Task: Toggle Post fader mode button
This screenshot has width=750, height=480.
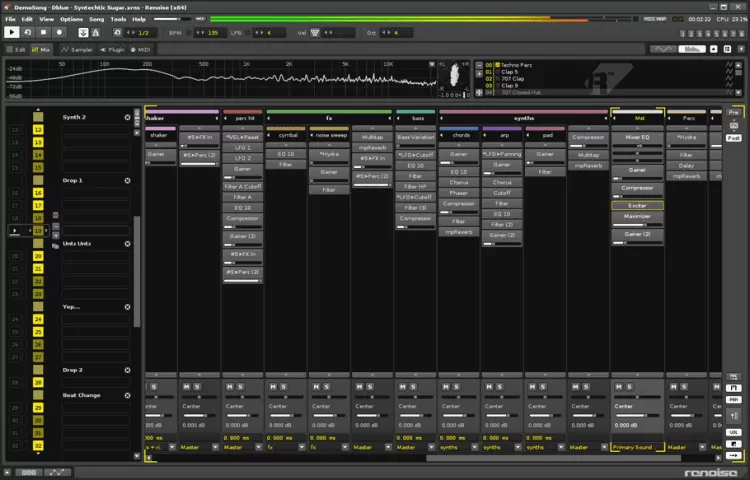Action: pos(733,138)
